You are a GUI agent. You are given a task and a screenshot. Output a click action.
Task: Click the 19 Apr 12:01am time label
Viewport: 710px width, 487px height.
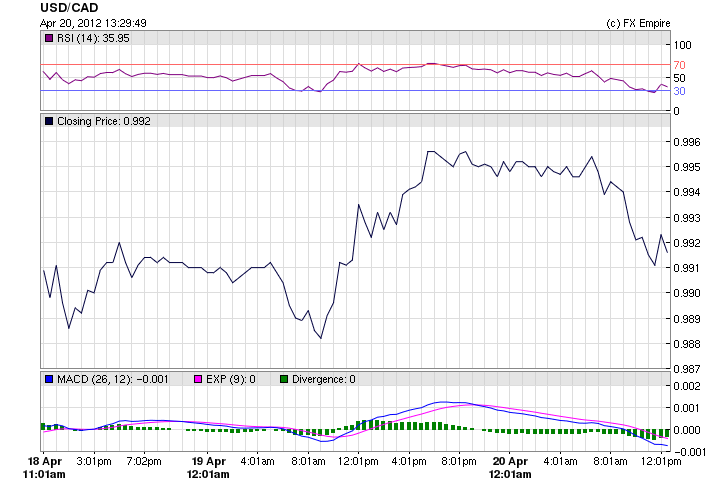(208, 468)
